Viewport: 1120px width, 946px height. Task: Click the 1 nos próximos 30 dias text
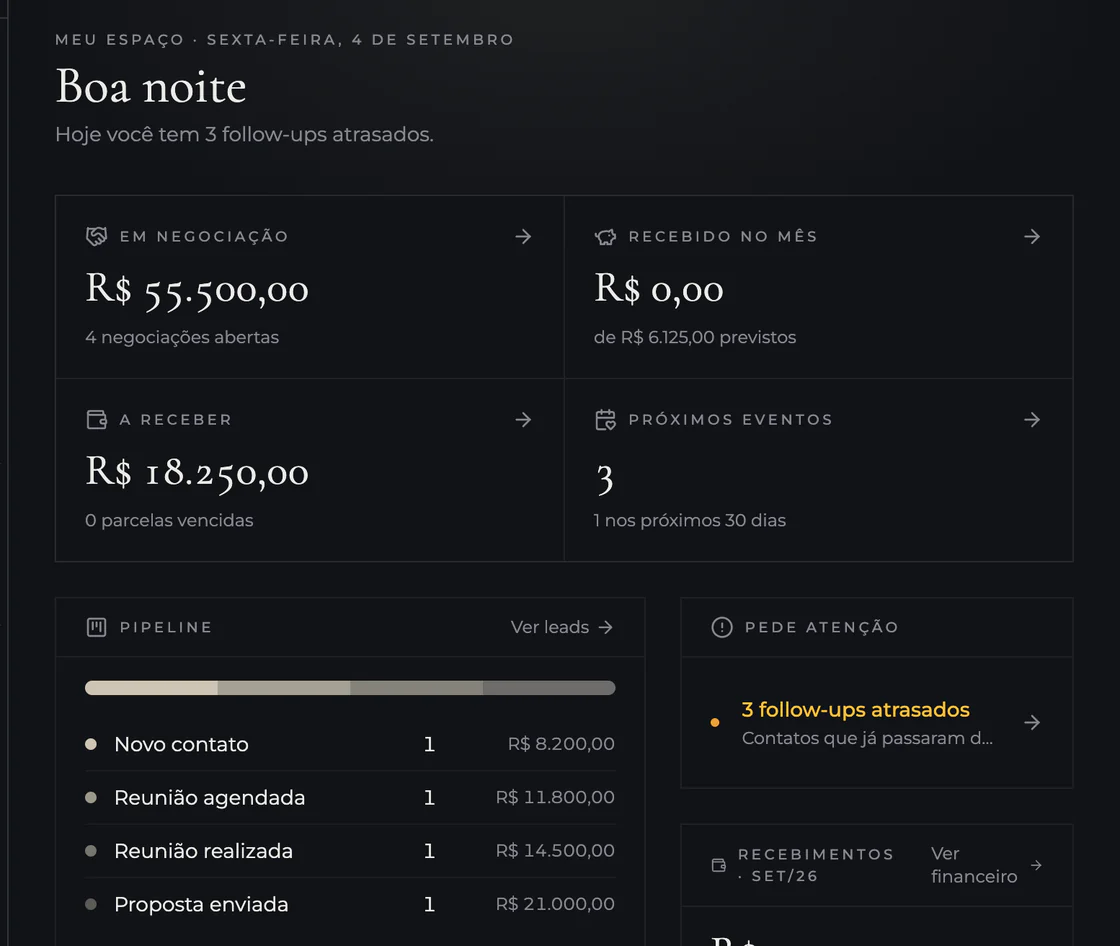[x=689, y=520]
